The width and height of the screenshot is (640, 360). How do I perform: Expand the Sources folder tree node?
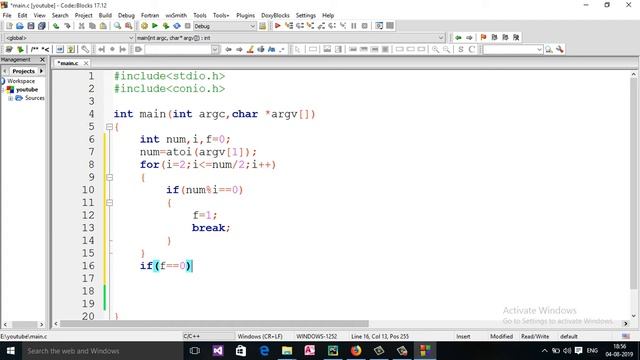[11, 98]
